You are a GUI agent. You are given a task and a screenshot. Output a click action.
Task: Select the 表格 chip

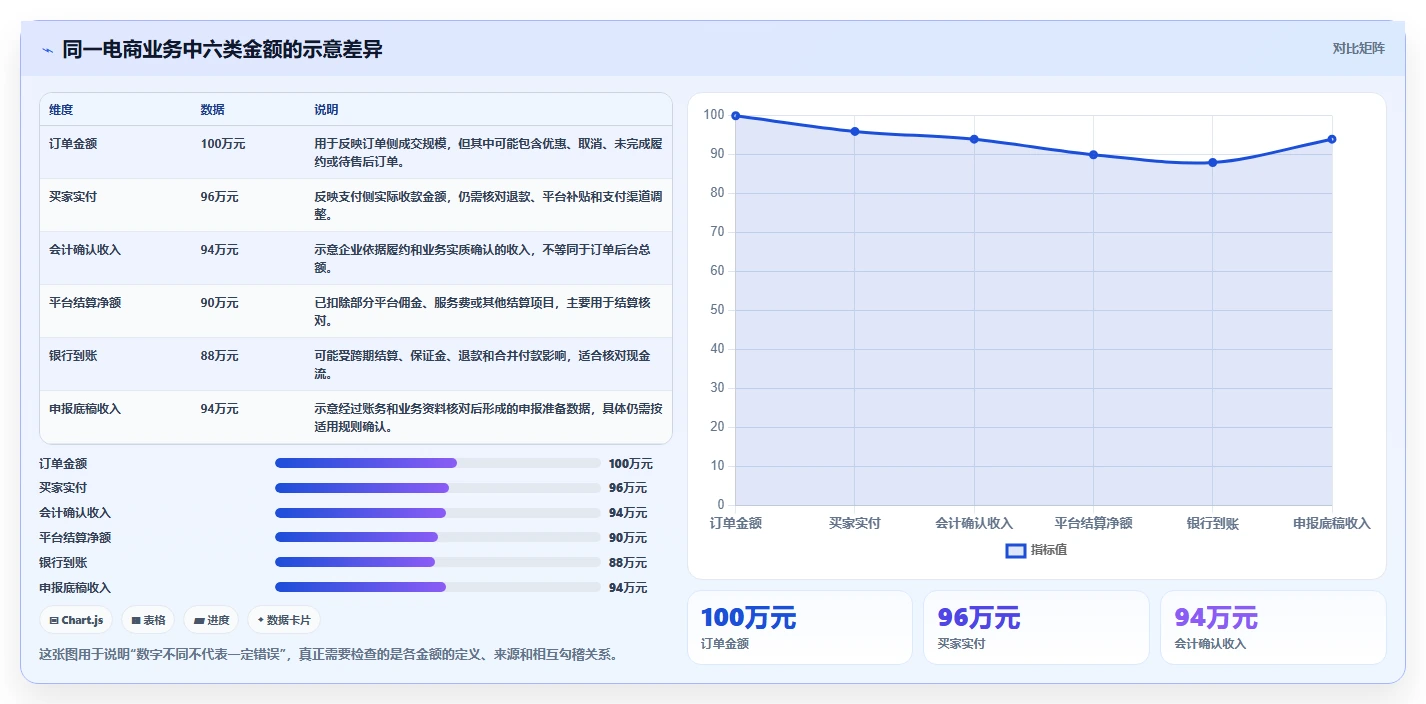tap(148, 620)
